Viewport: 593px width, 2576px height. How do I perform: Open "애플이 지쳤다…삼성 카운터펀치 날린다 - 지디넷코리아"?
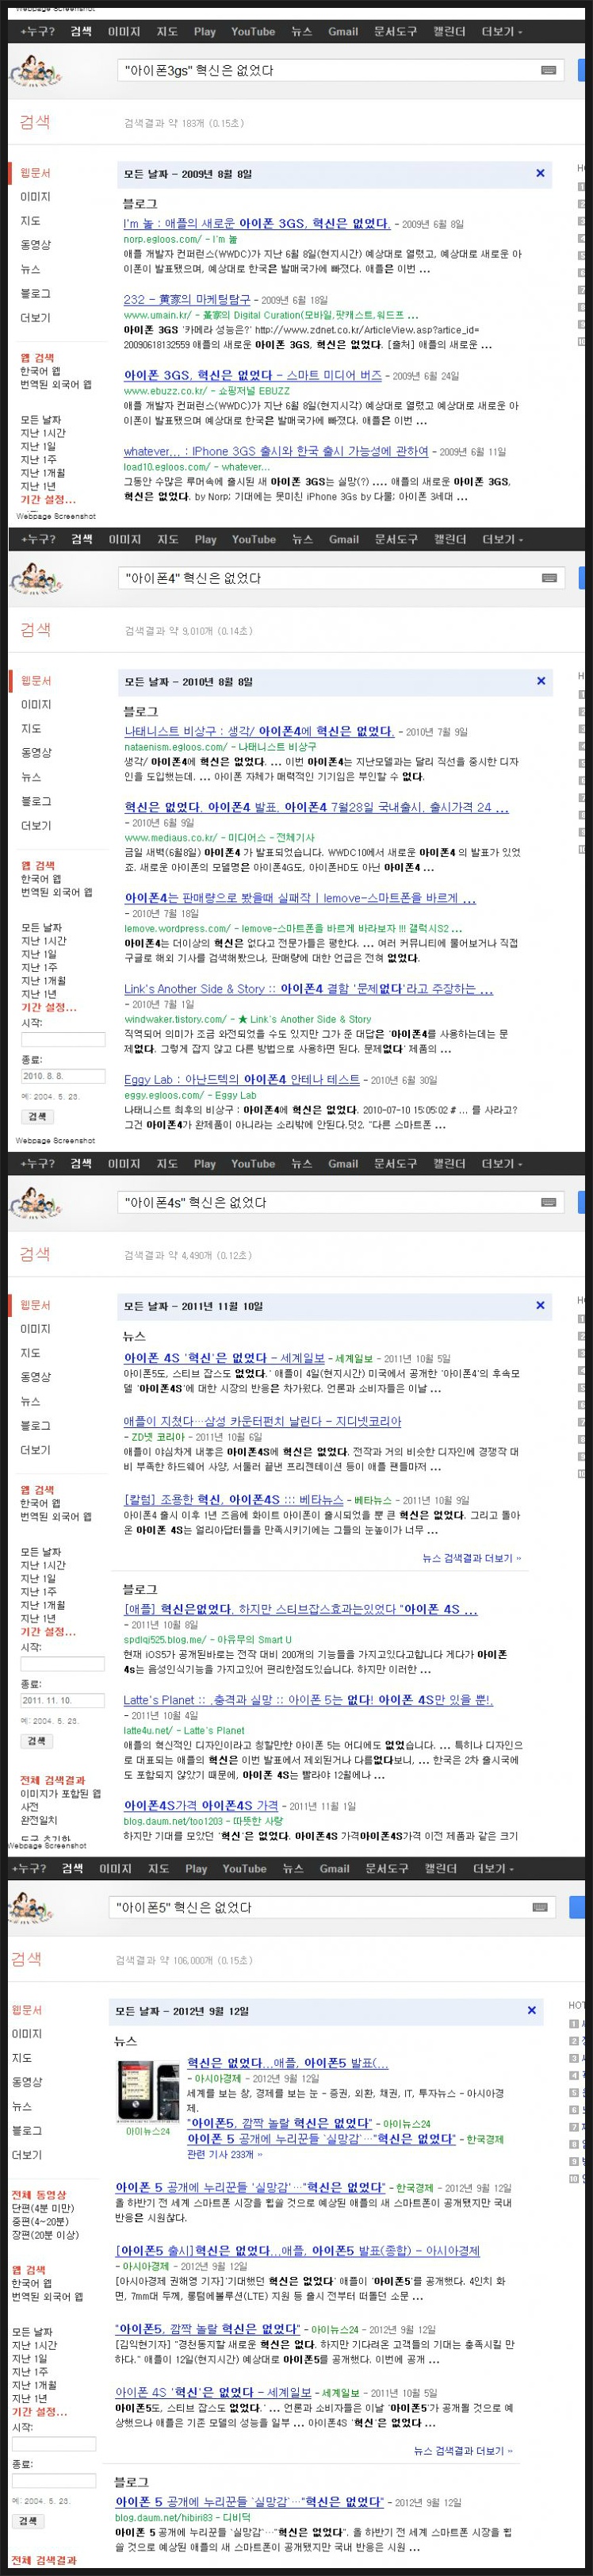262,1421
